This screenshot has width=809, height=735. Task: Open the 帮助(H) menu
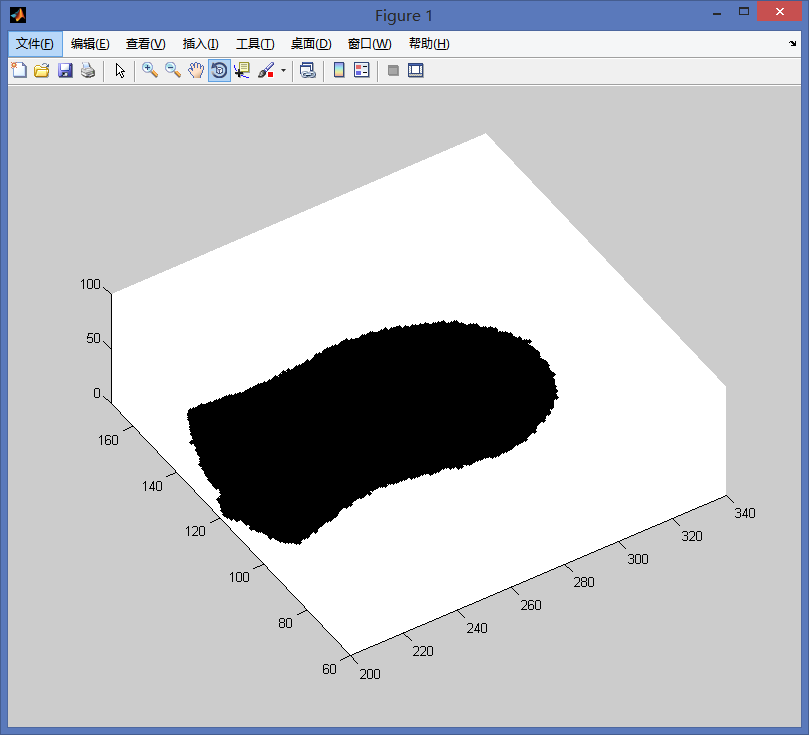tap(429, 44)
